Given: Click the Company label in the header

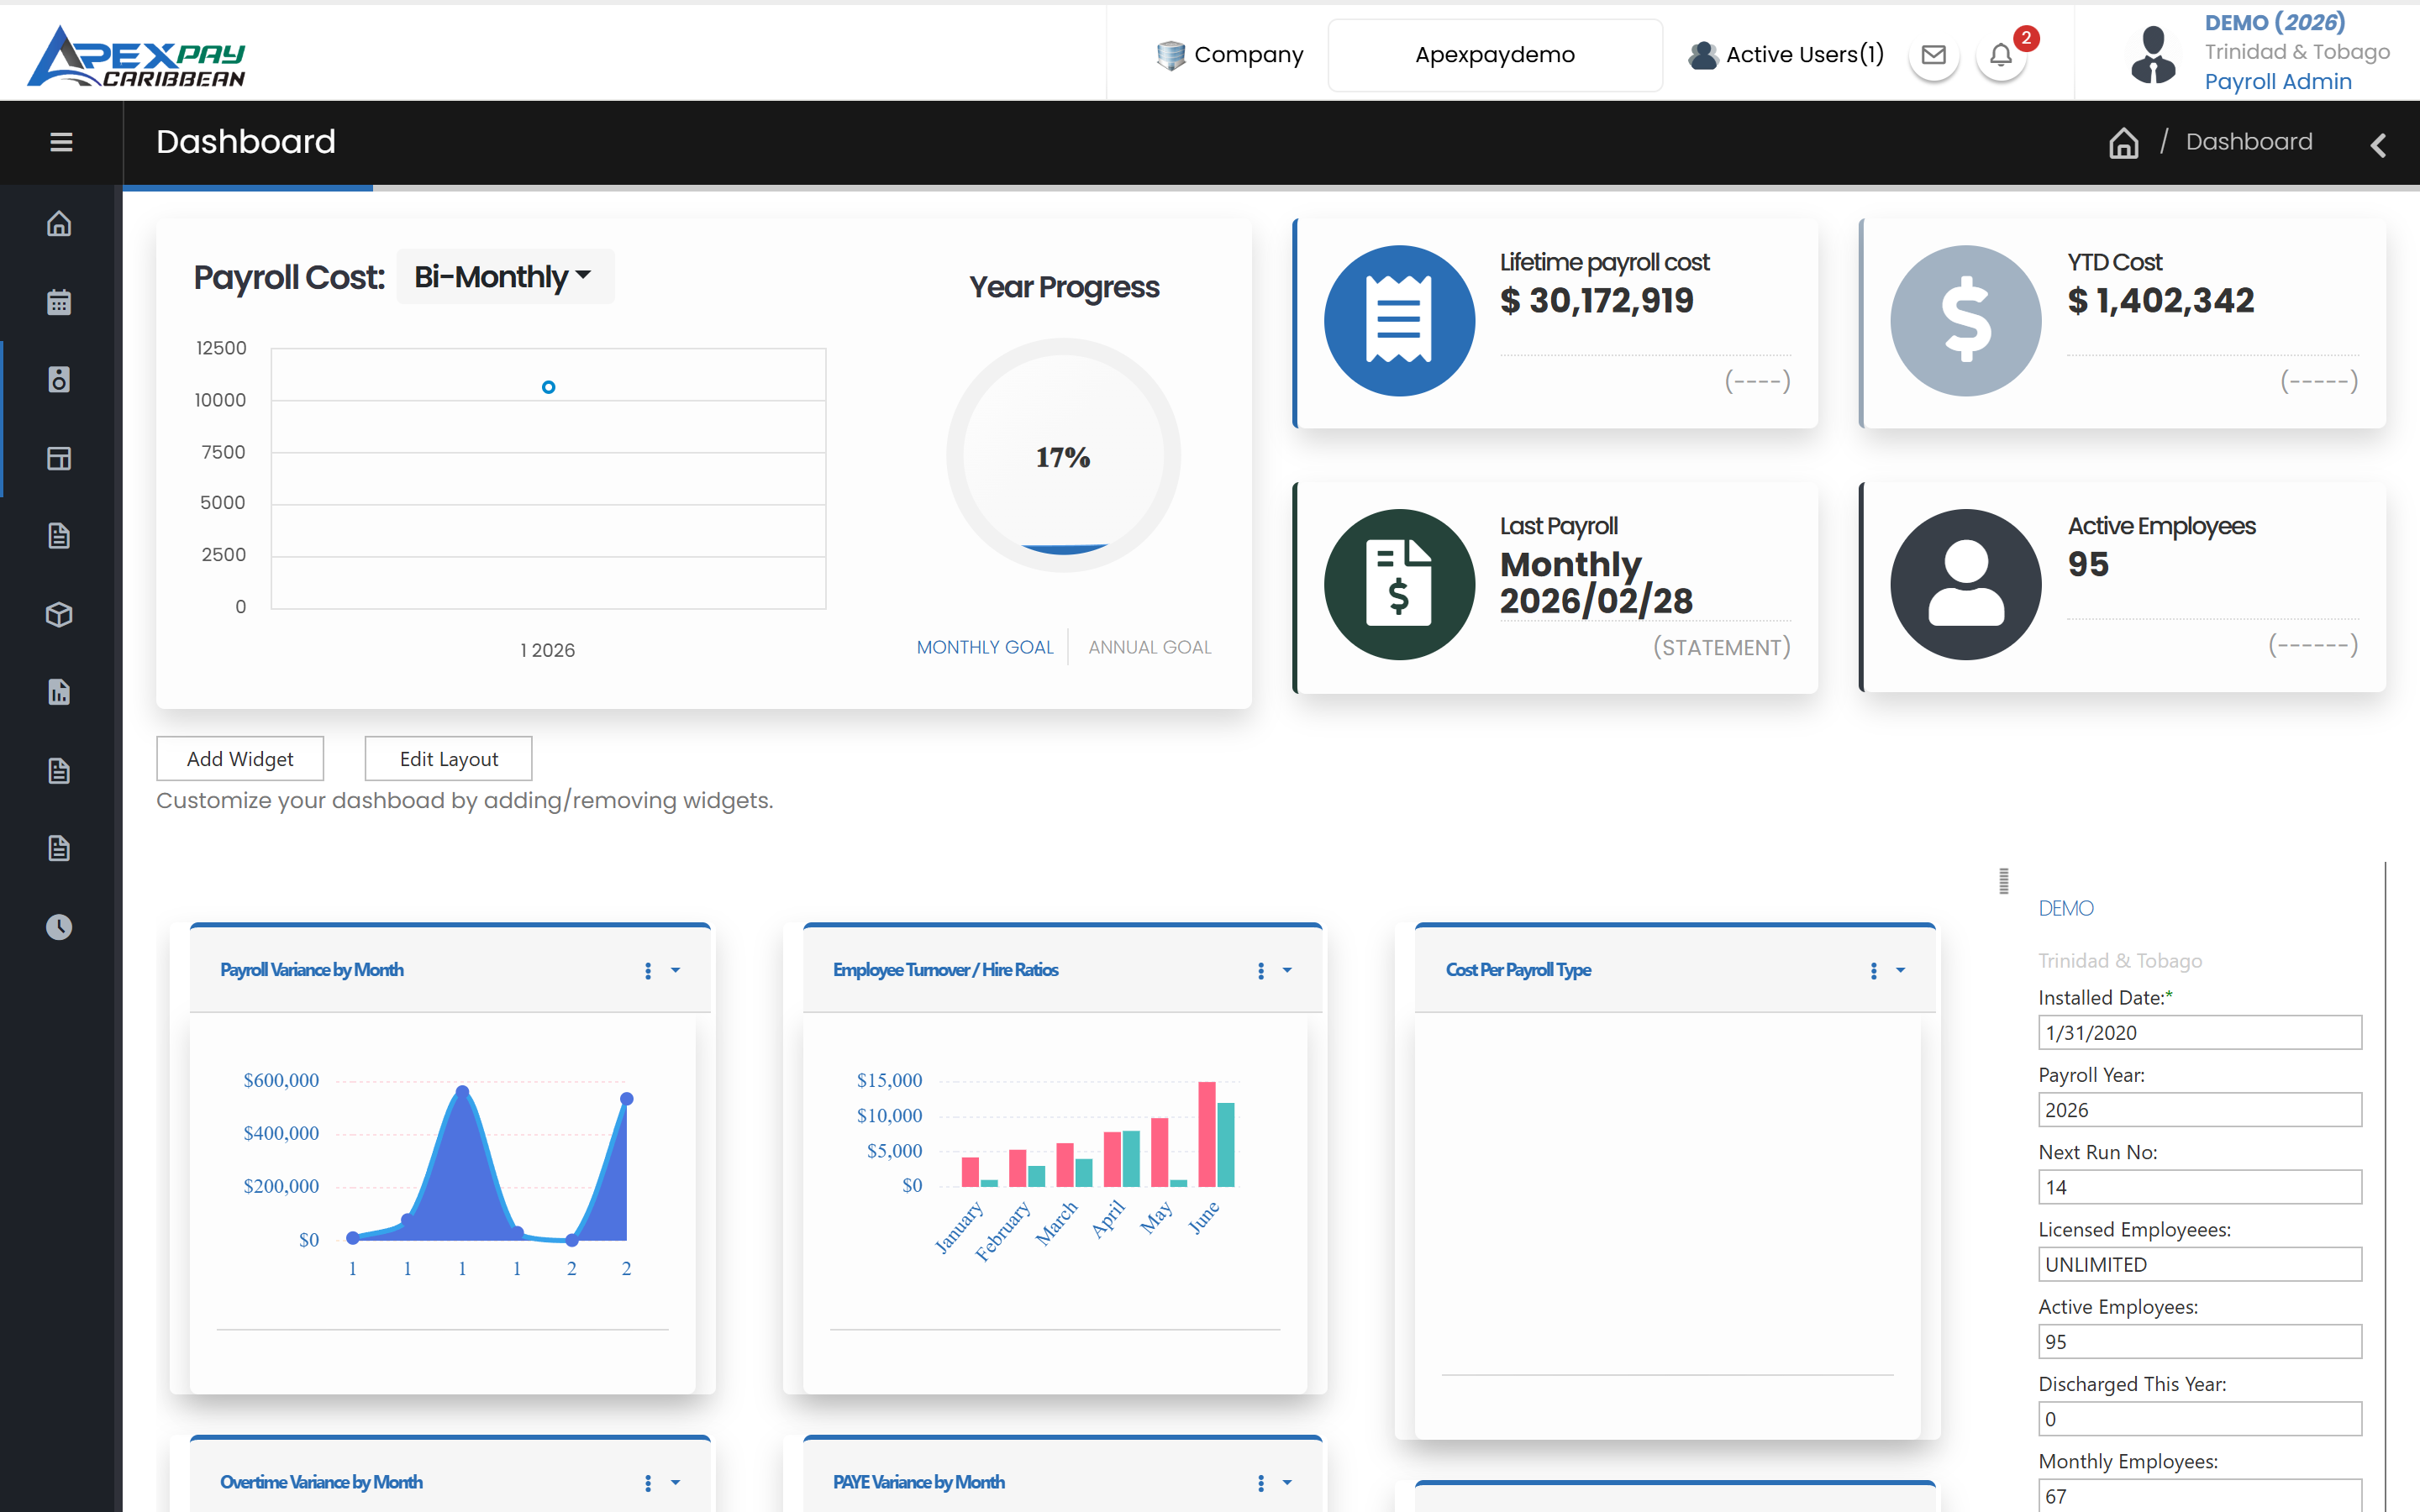Looking at the screenshot, I should [1249, 55].
